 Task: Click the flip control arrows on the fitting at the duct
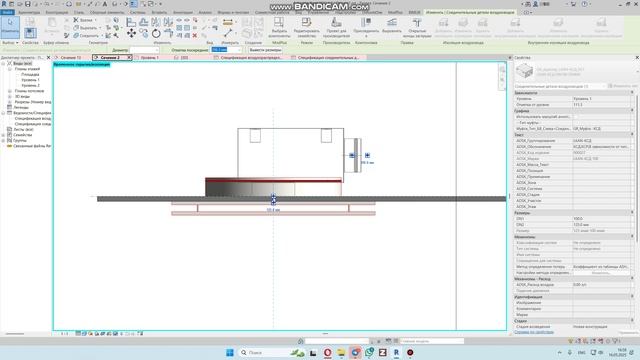273,199
